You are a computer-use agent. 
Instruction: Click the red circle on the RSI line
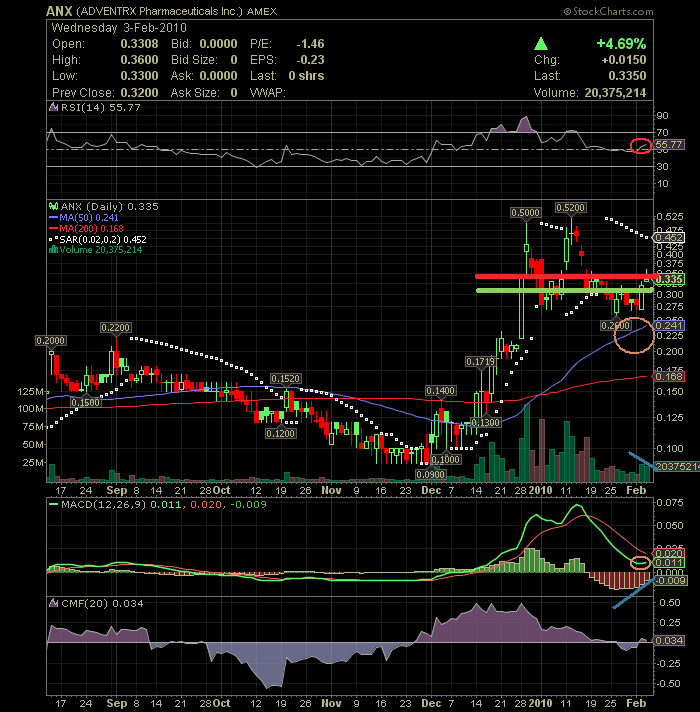tap(639, 146)
